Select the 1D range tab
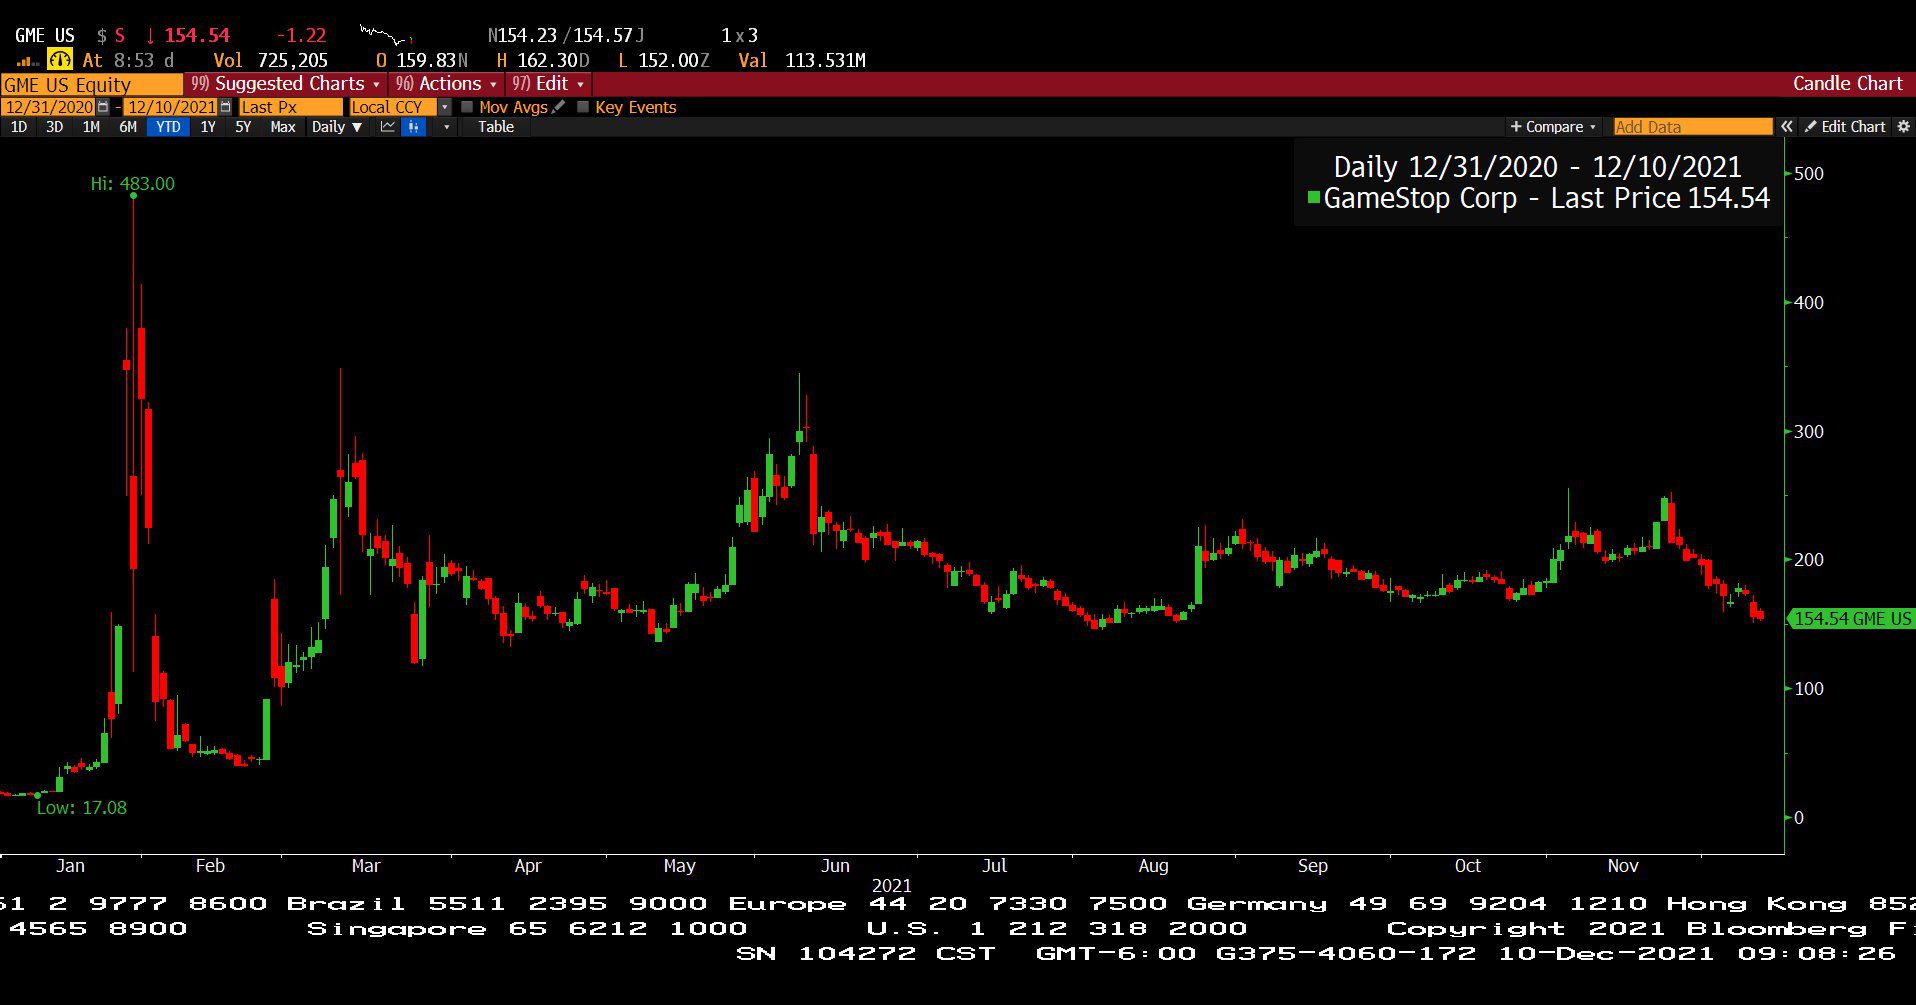 pos(19,127)
